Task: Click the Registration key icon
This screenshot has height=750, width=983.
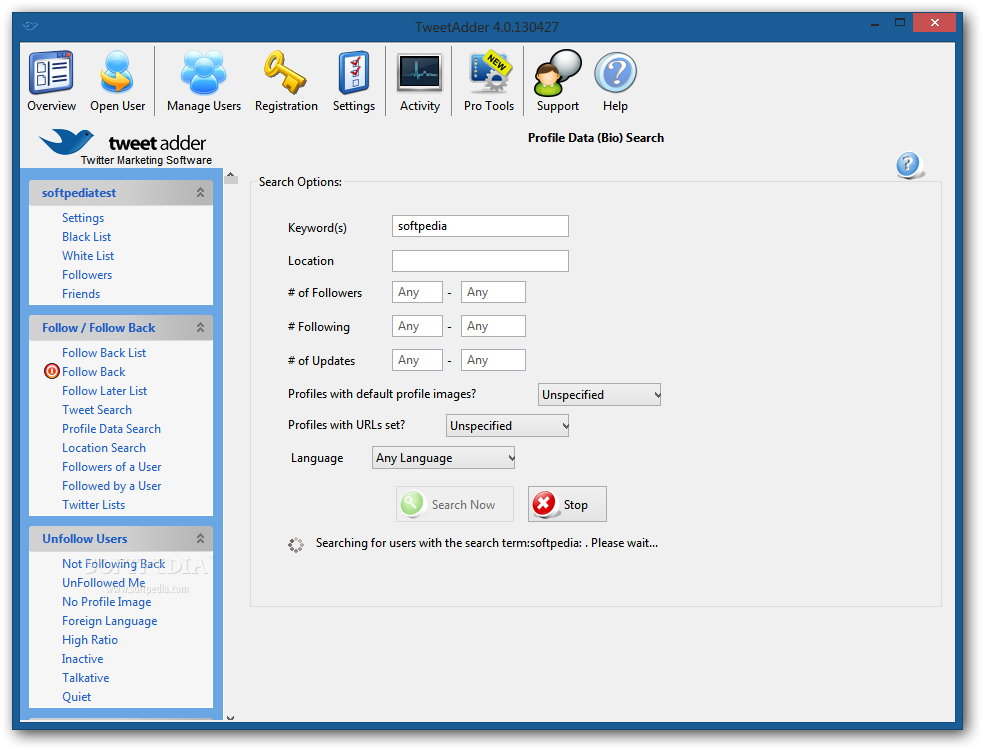Action: (286, 81)
